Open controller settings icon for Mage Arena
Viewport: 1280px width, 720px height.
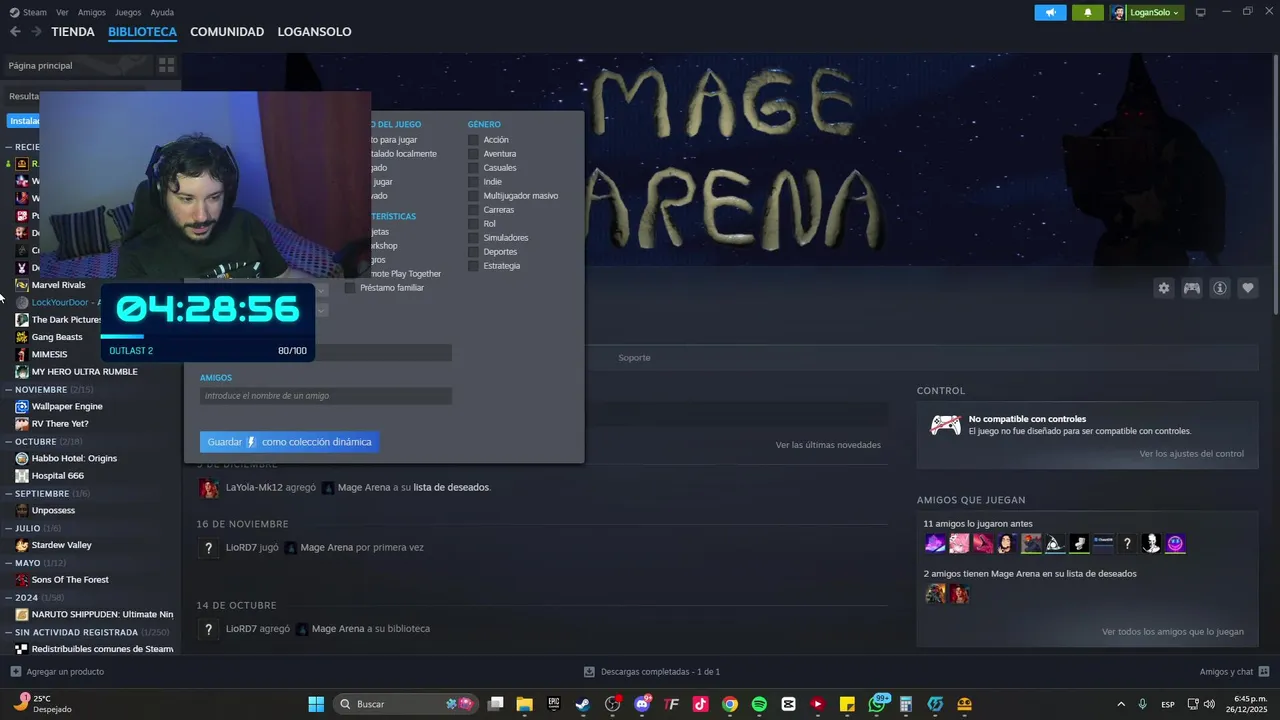pyautogui.click(x=1192, y=288)
